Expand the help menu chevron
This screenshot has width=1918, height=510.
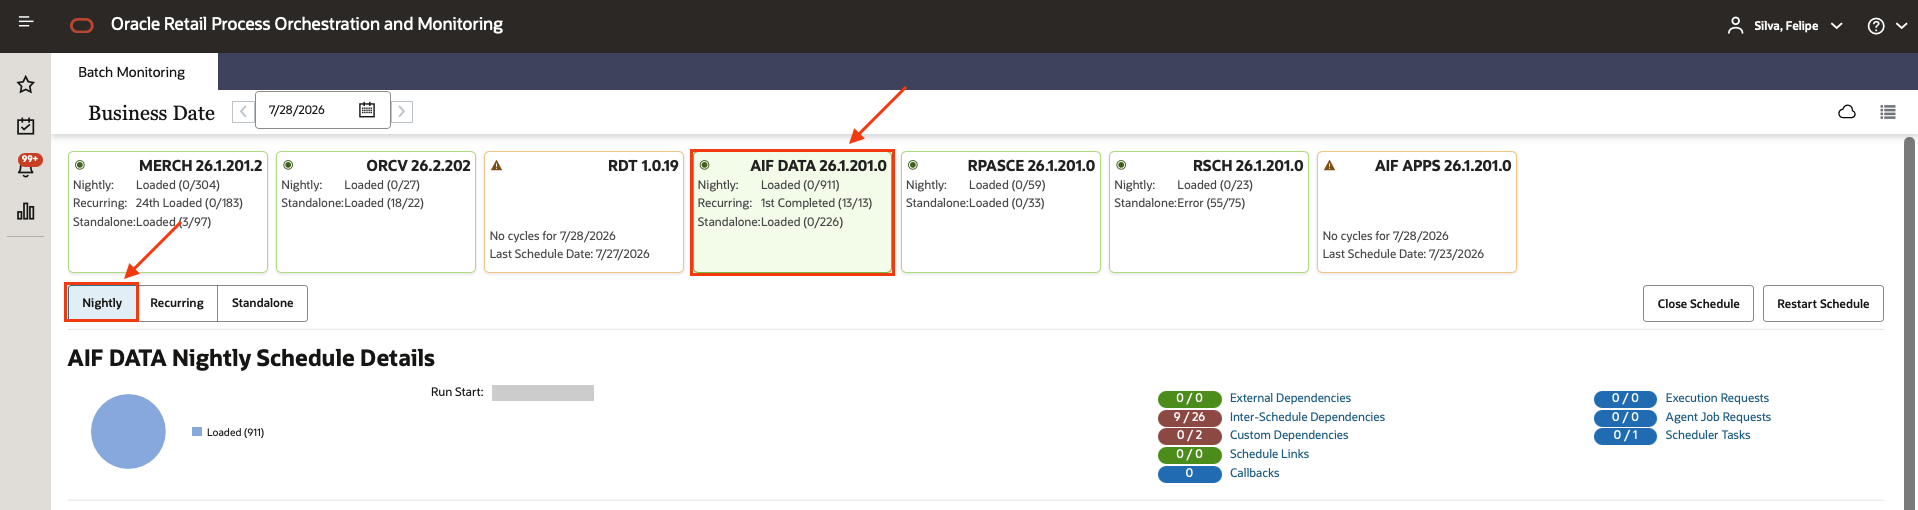click(x=1901, y=27)
